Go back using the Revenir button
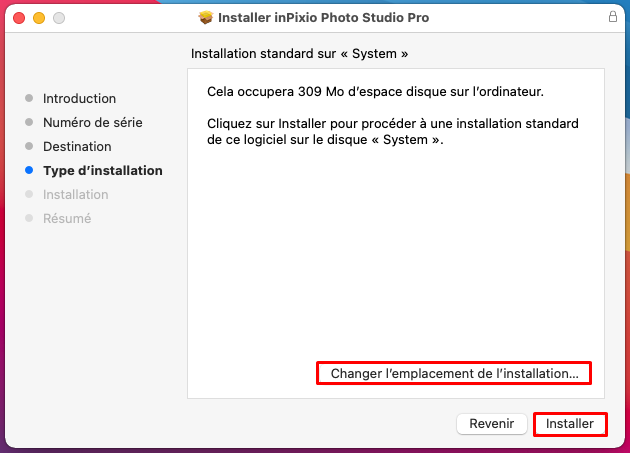Viewport: 630px width, 453px height. (x=492, y=424)
